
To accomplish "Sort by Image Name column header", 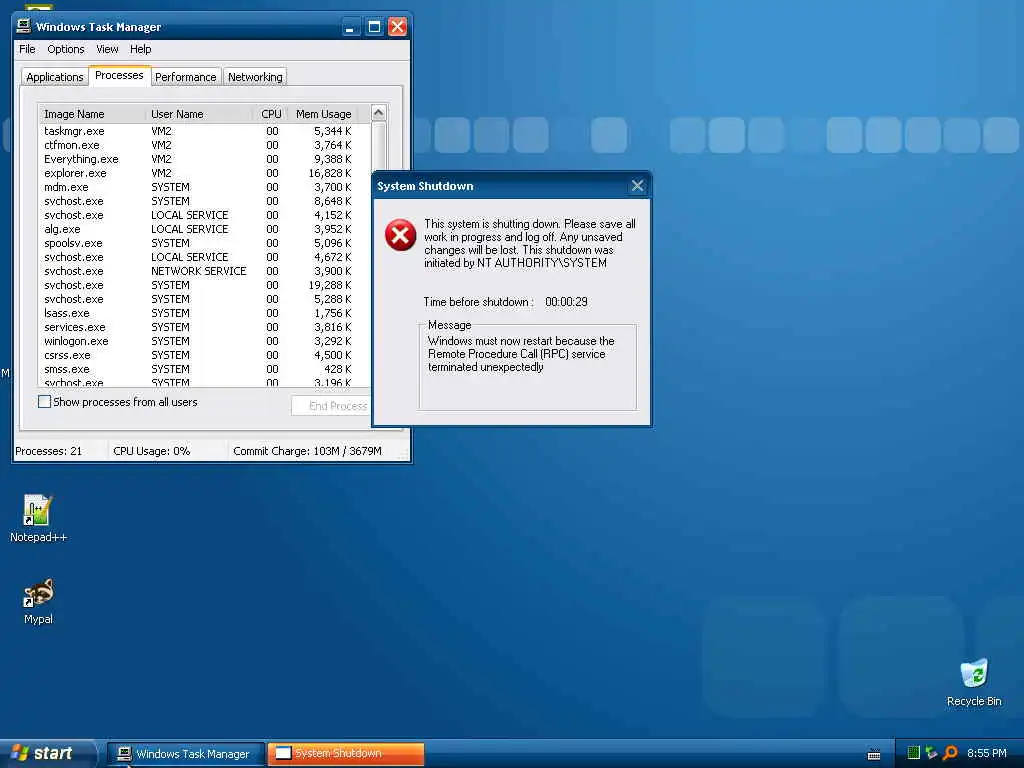I will coord(91,114).
